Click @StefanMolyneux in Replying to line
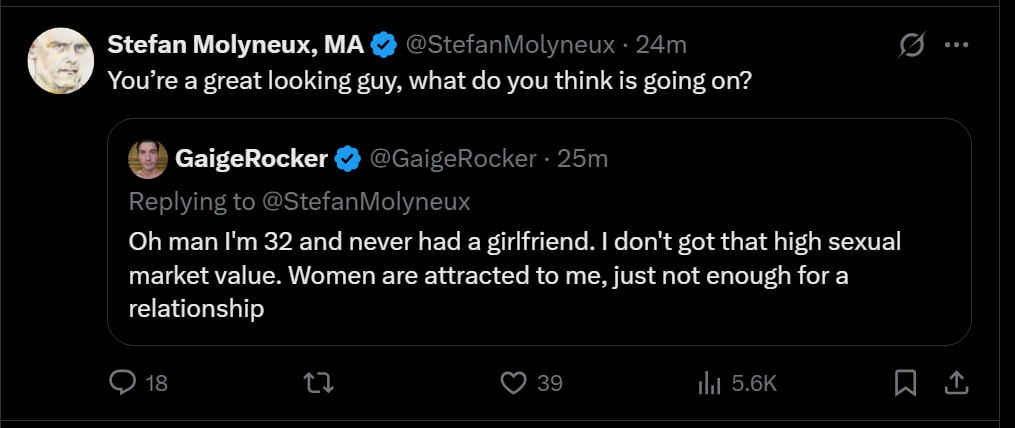This screenshot has height=428, width=1015. (367, 202)
